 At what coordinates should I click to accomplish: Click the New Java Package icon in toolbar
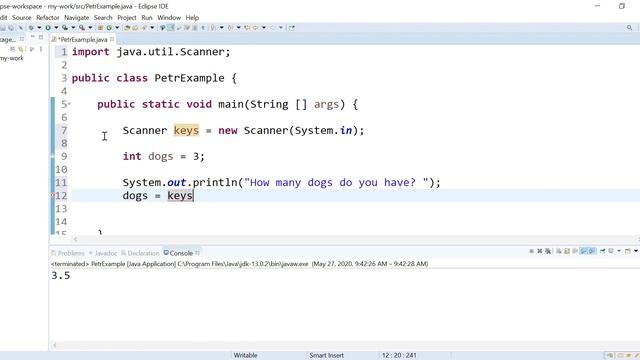100,28
